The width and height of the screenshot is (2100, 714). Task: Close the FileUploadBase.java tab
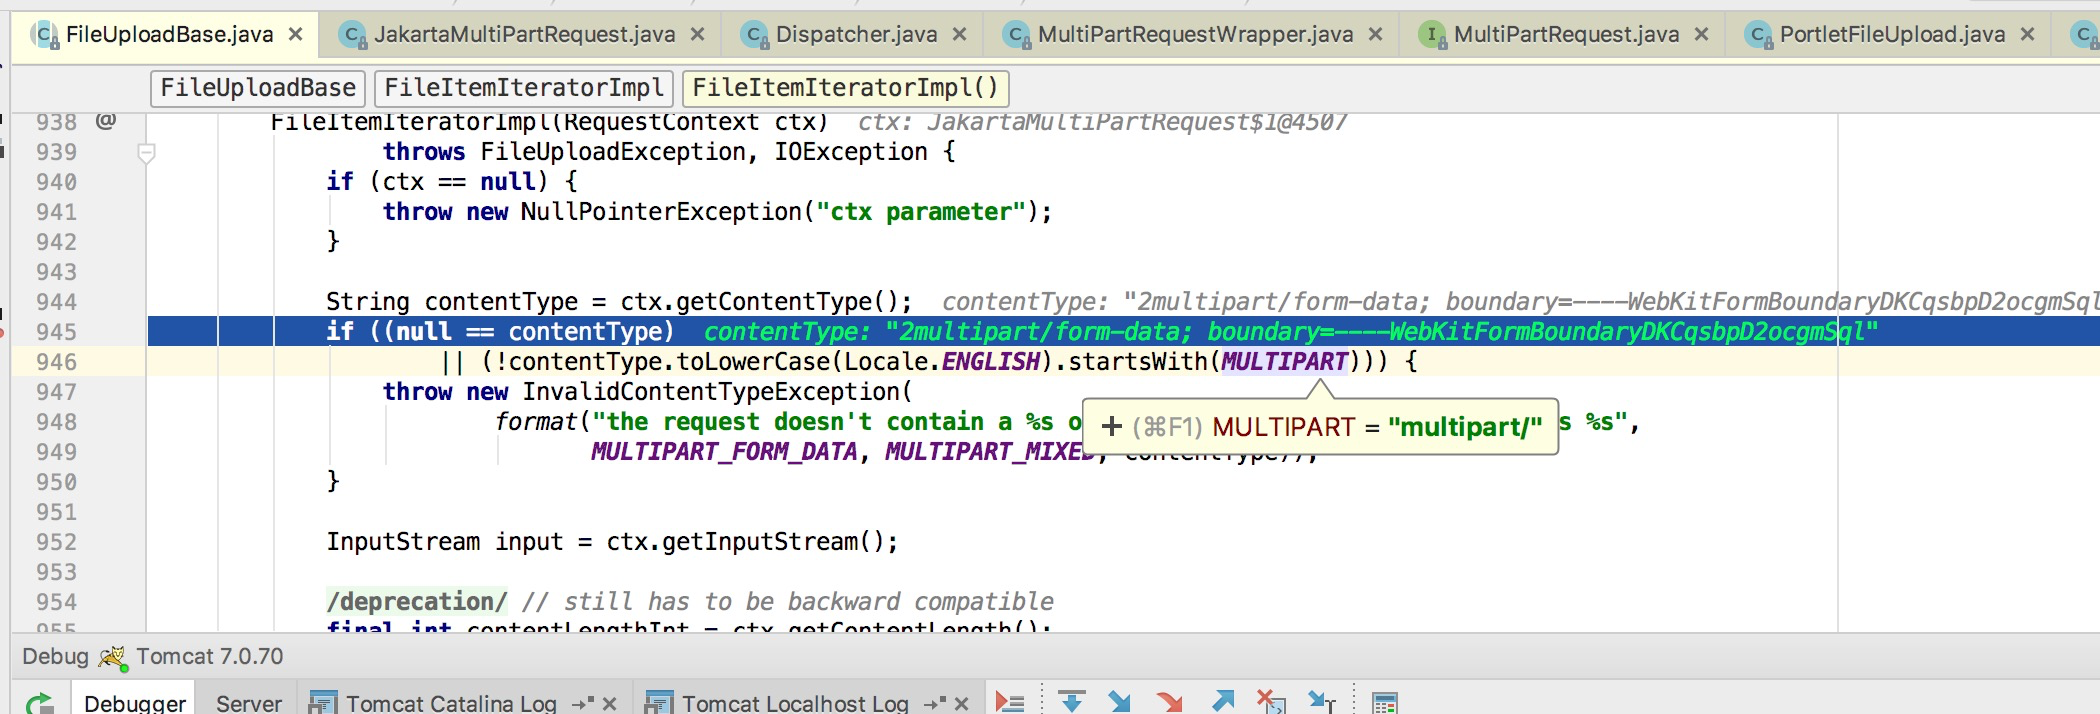pos(296,35)
